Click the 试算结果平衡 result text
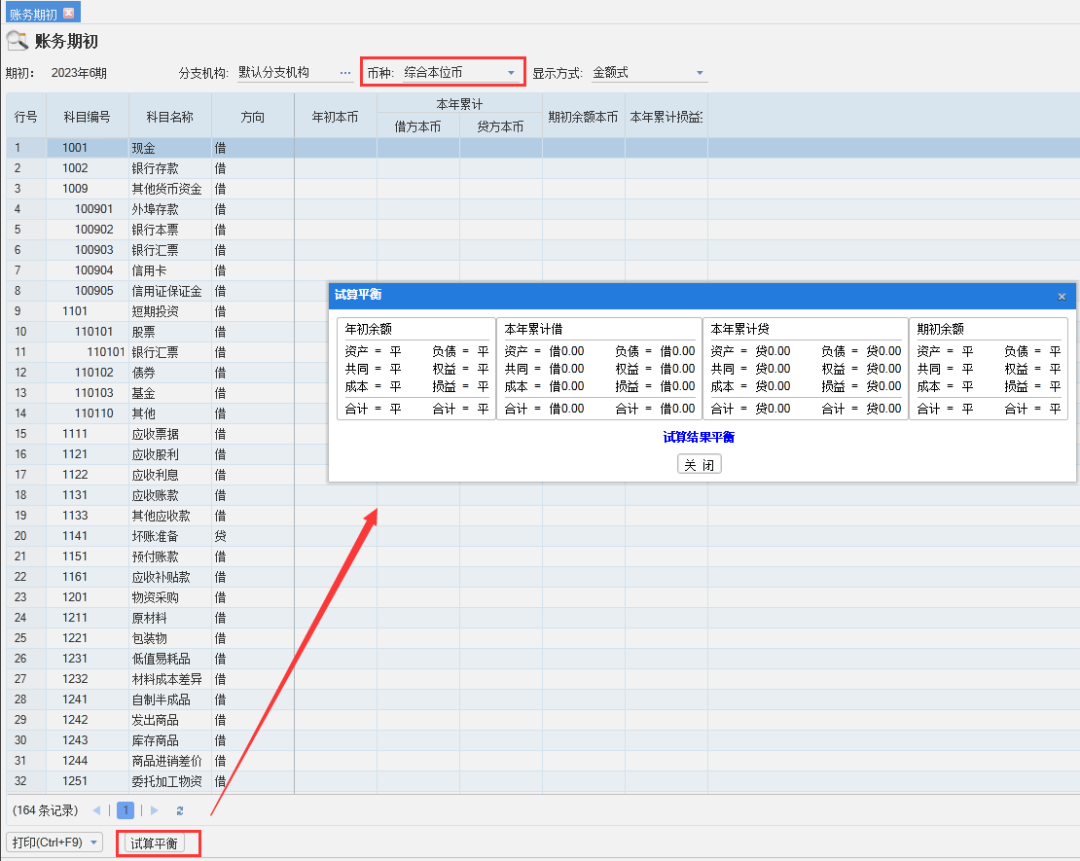 click(x=698, y=437)
